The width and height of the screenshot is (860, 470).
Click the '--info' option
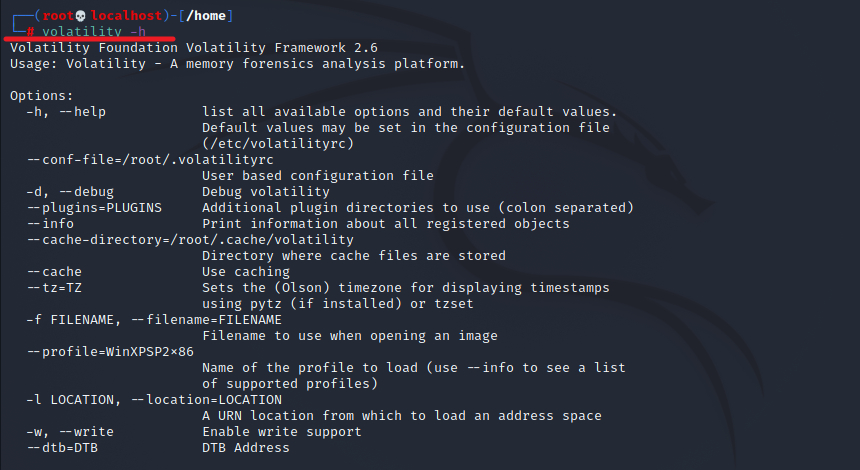pyautogui.click(x=49, y=224)
